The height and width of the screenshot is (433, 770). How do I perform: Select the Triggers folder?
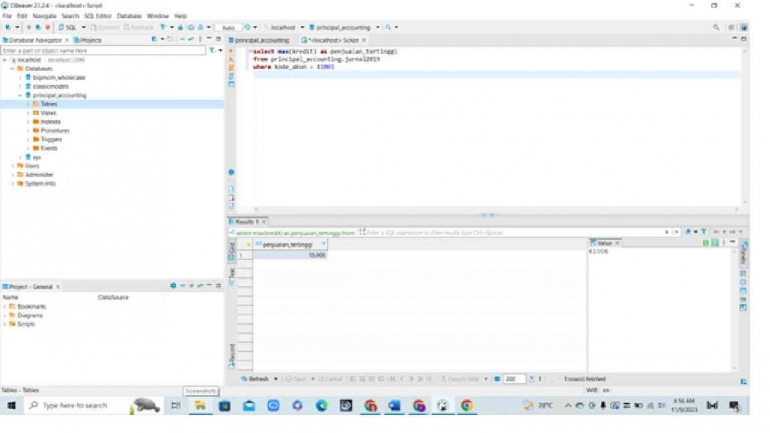pos(51,139)
